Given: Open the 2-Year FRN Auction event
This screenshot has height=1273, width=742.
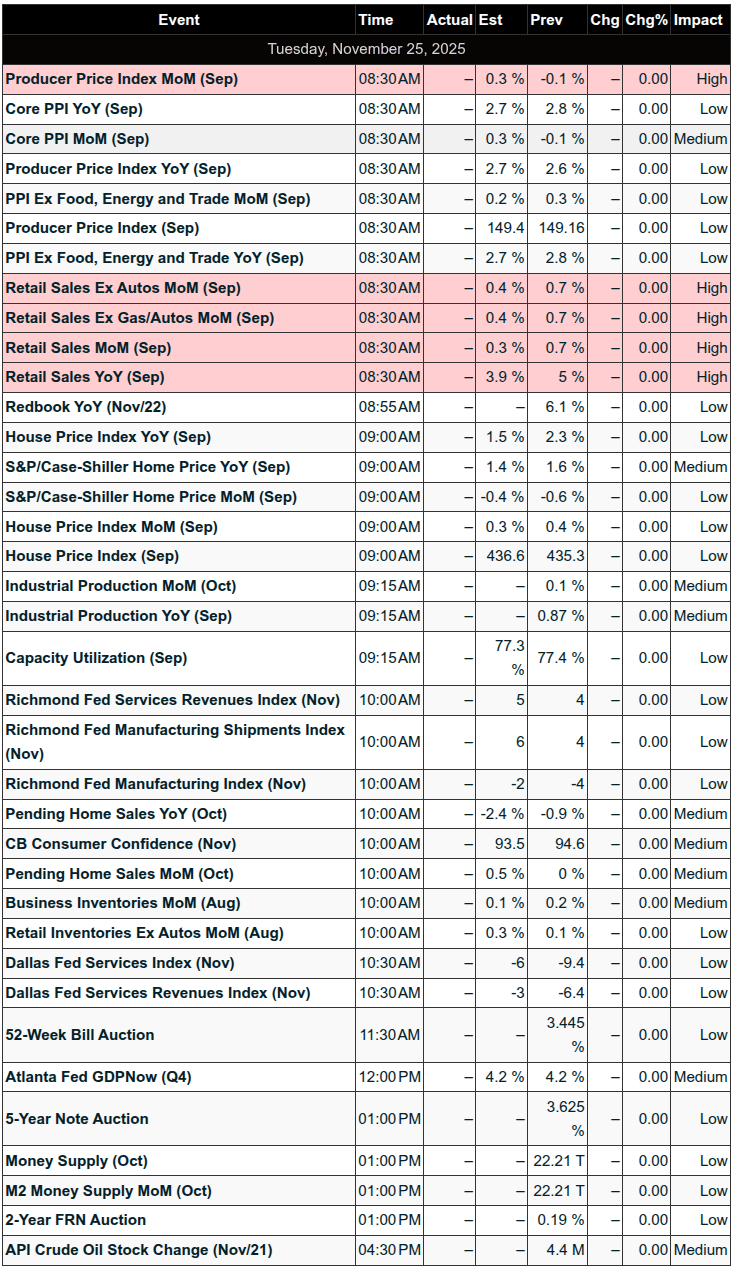Looking at the screenshot, I should [76, 1220].
